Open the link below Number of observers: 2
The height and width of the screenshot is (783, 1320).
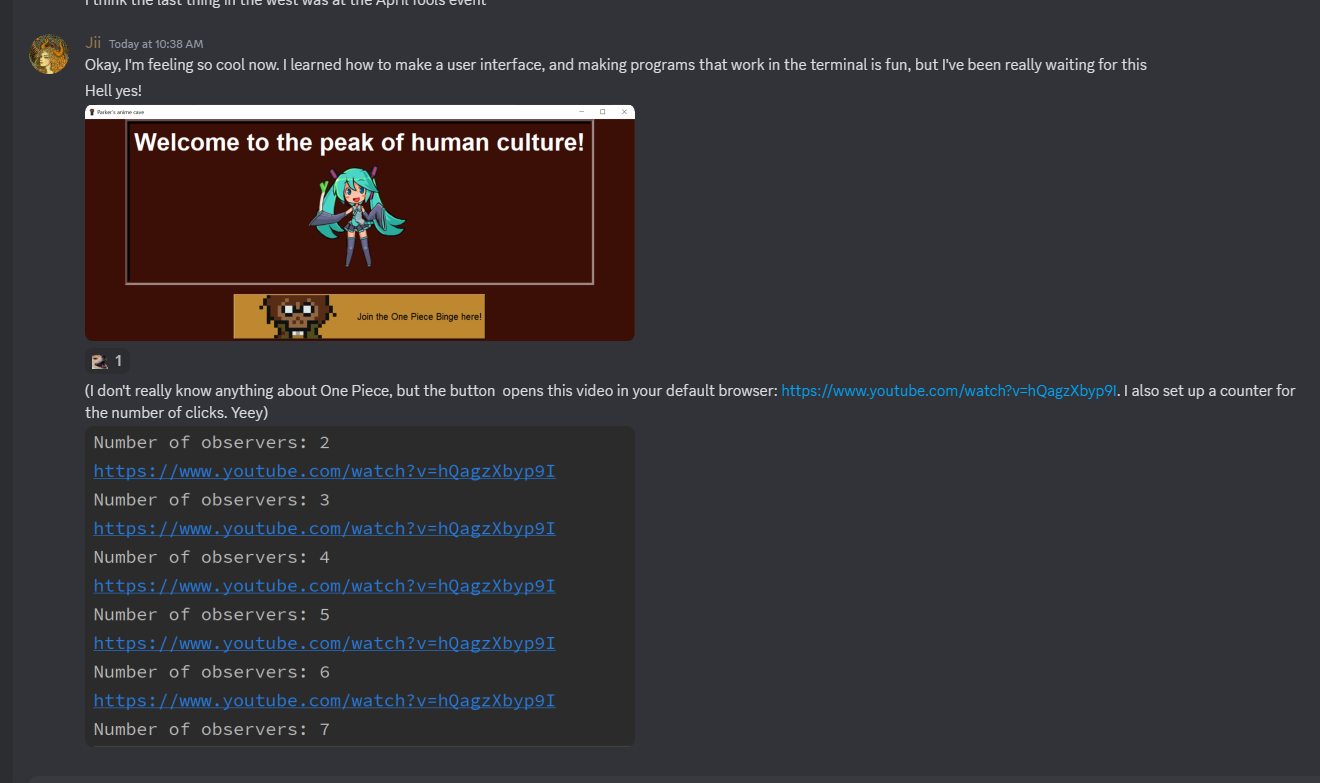(x=324, y=471)
